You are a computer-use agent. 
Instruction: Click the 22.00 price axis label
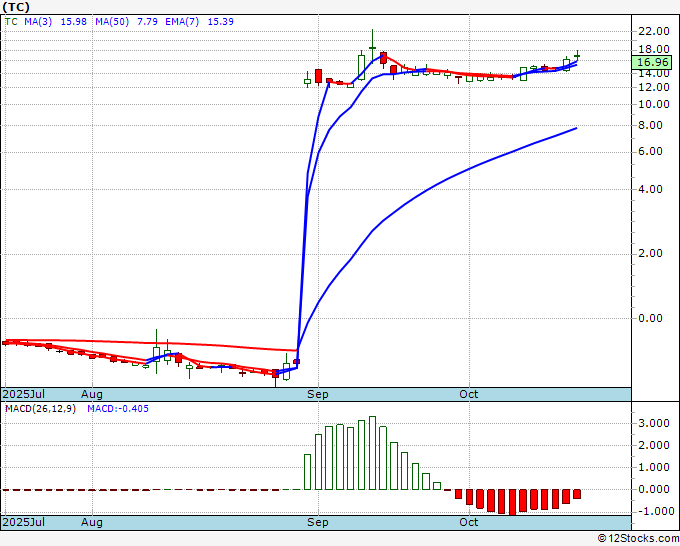(x=654, y=31)
